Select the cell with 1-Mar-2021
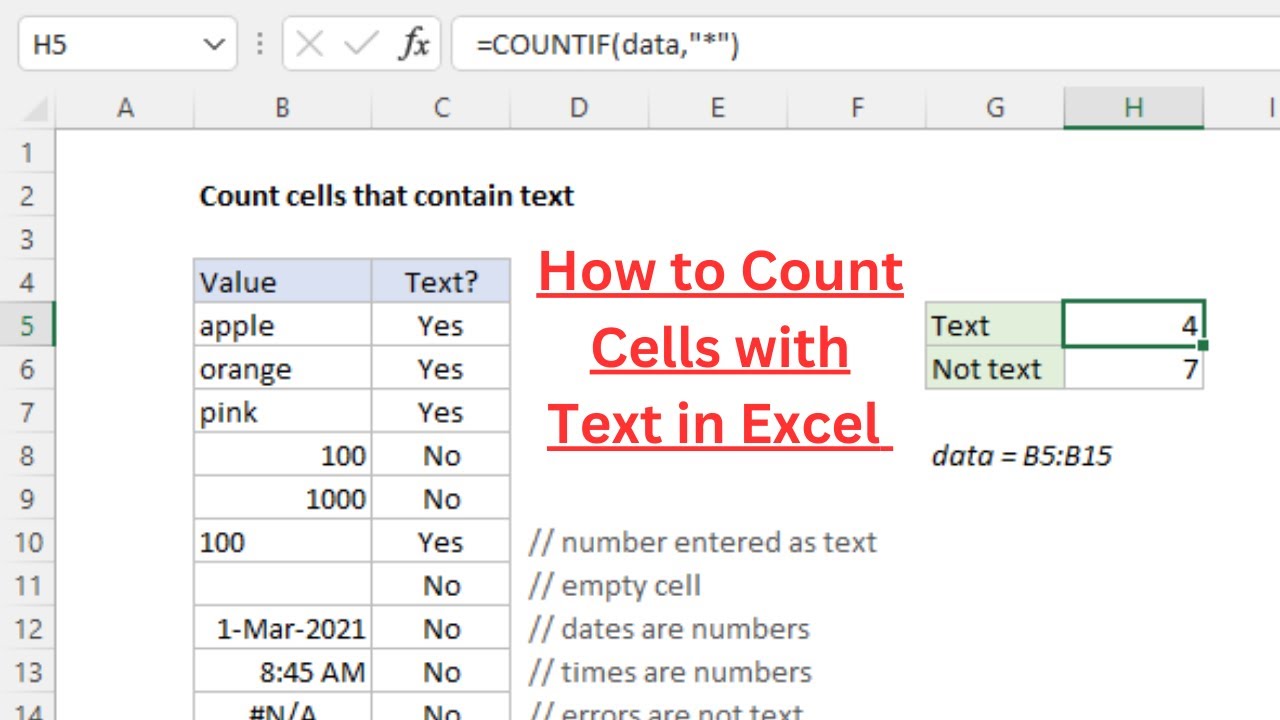1280x720 pixels. click(283, 629)
